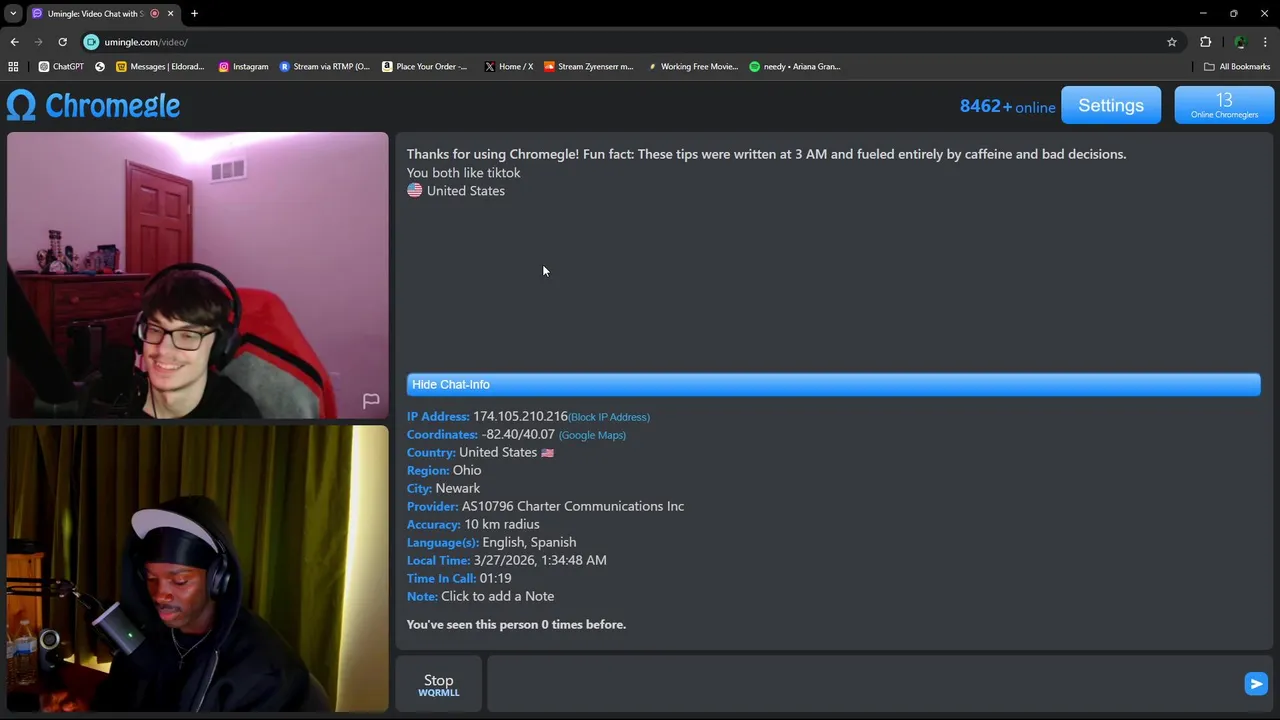The height and width of the screenshot is (720, 1280).
Task: Click the IP address 174.105.210.216
Action: (520, 416)
